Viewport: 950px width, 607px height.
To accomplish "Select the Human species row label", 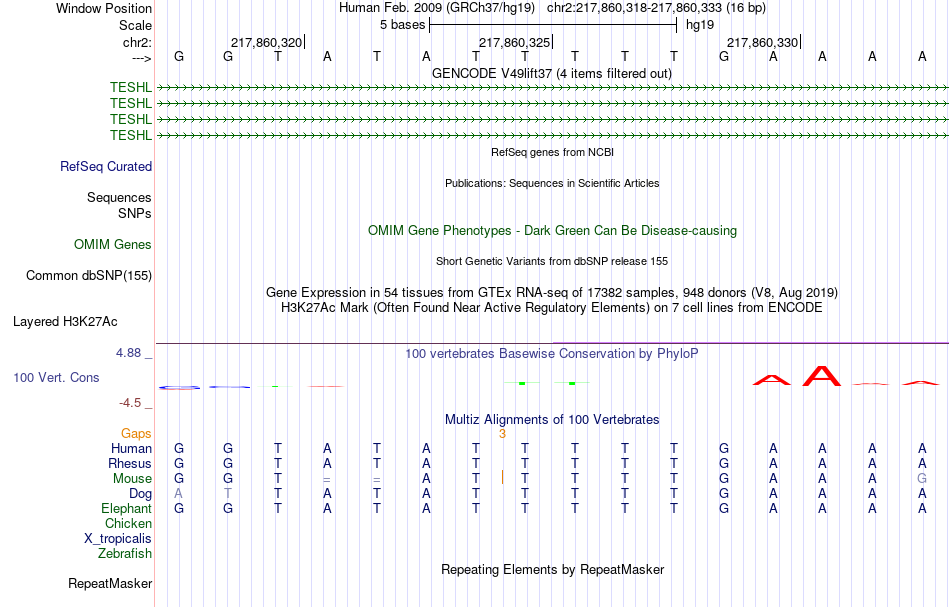I will pos(131,448).
